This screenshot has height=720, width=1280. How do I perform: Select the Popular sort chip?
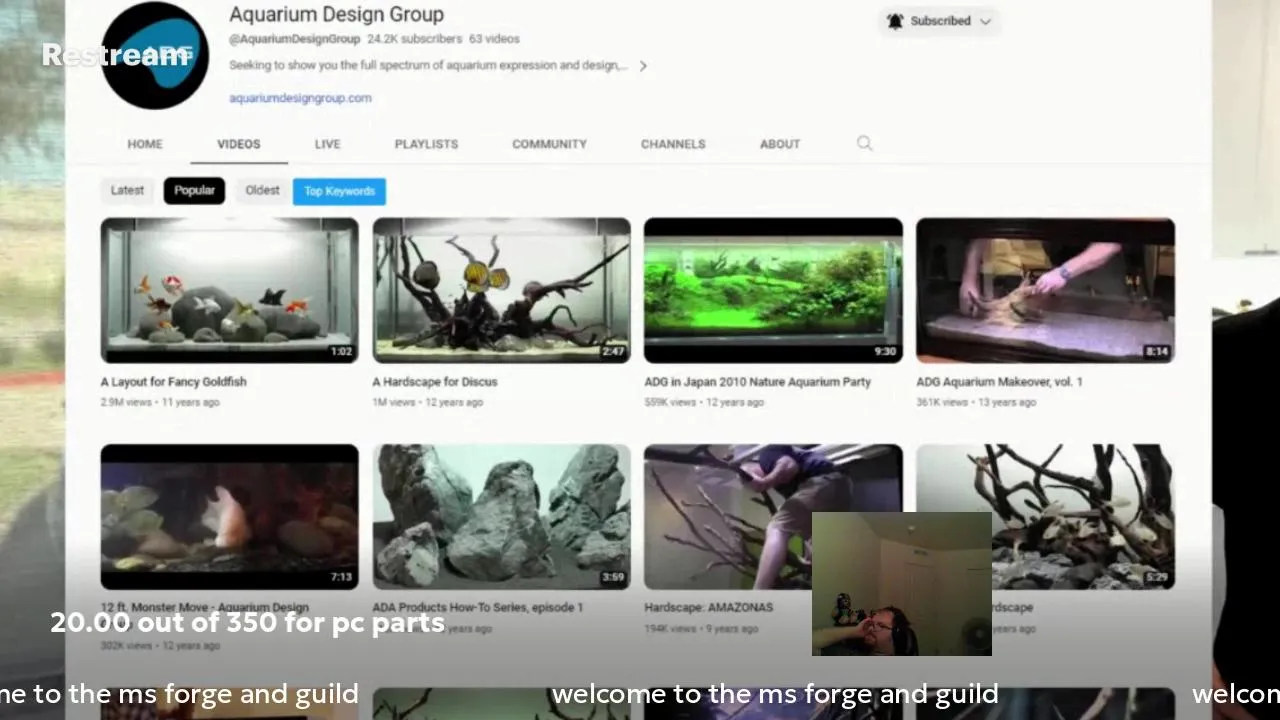194,191
